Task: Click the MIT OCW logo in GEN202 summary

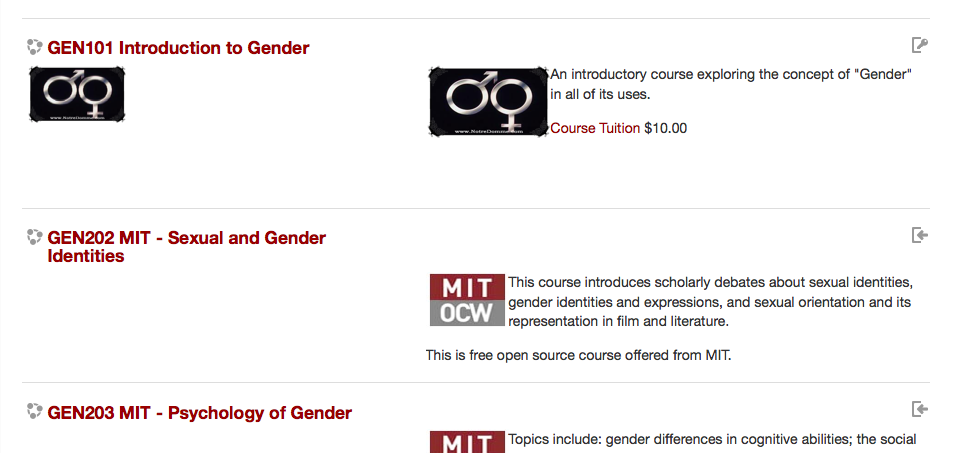Action: (x=467, y=300)
